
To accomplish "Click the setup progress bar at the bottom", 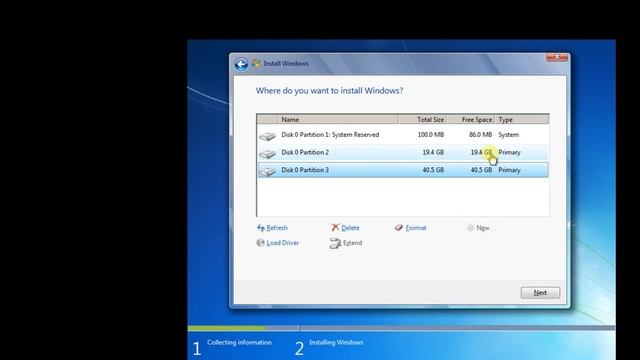I will [401, 328].
